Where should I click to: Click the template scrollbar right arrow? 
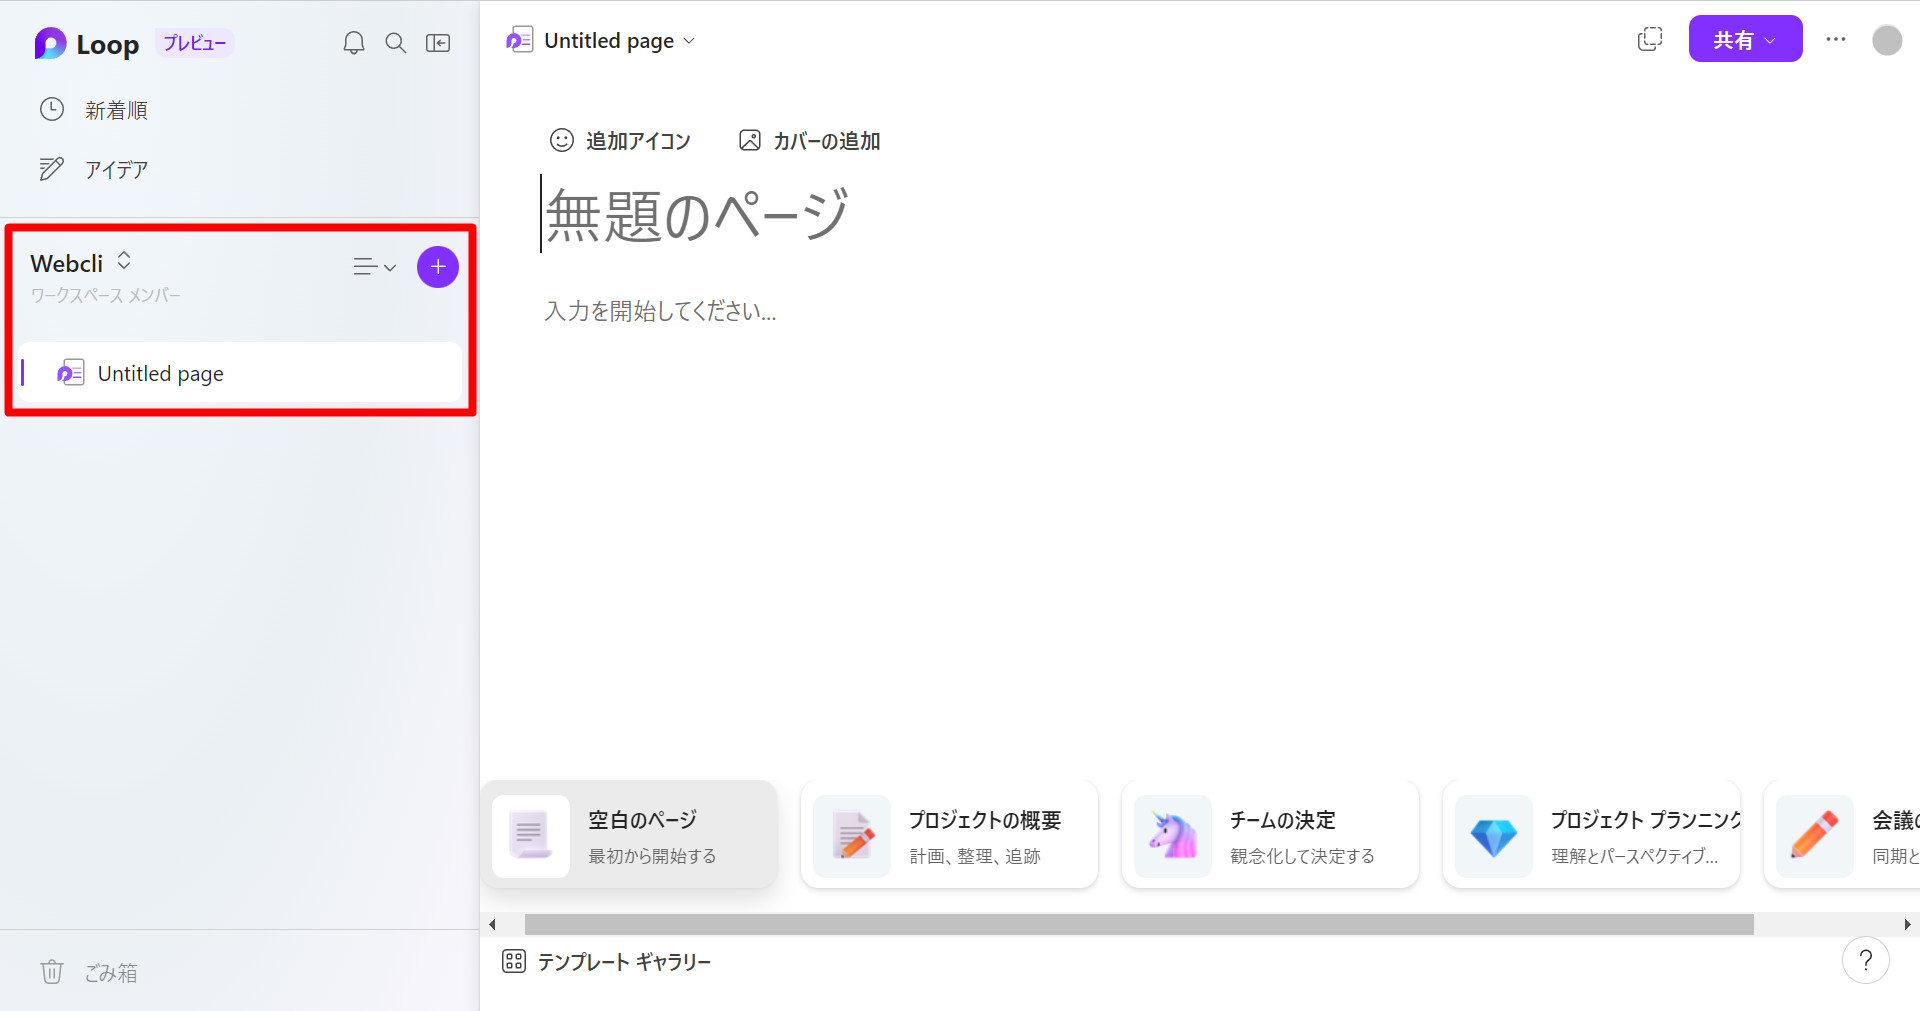point(1907,925)
